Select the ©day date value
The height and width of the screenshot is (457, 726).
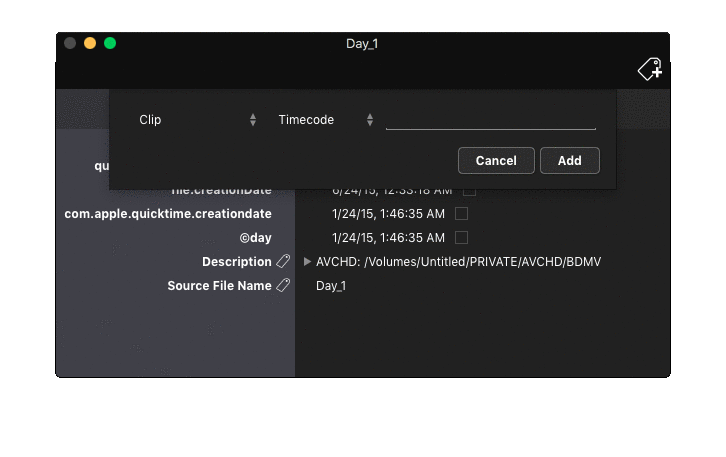point(388,238)
